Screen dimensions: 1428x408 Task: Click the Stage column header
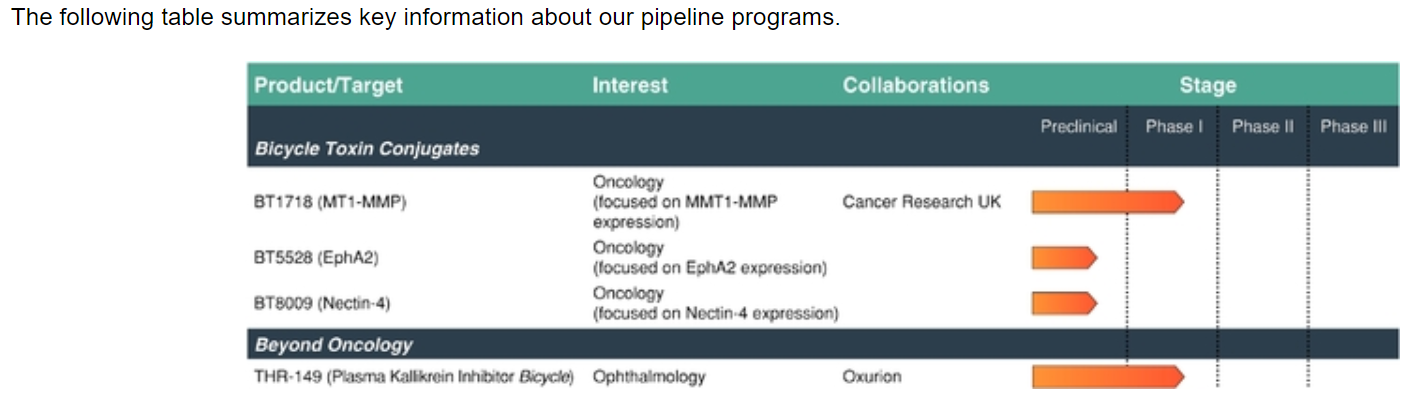coord(1207,85)
